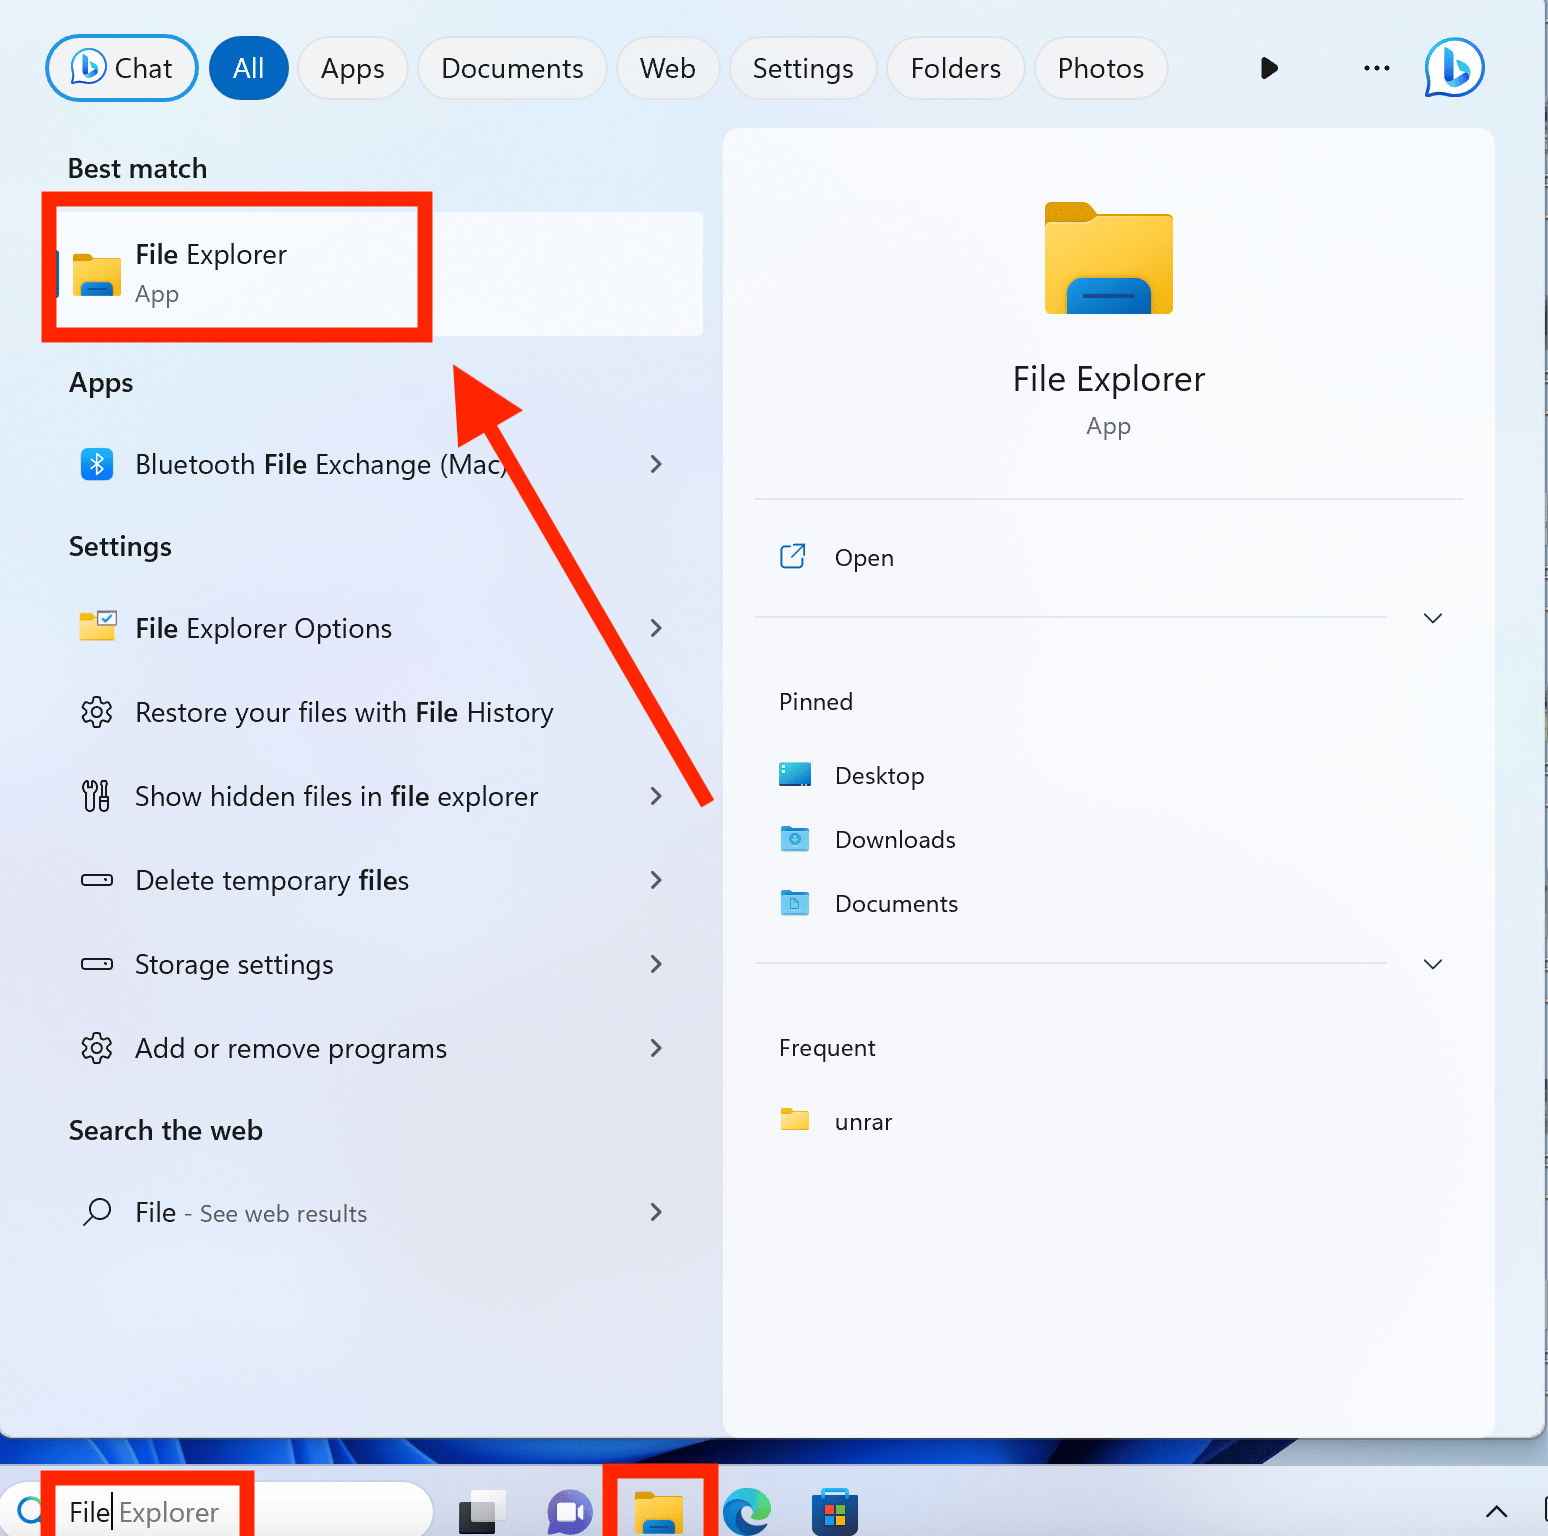Image resolution: width=1548 pixels, height=1536 pixels.
Task: Switch to the Photos search filter
Action: tap(1100, 67)
